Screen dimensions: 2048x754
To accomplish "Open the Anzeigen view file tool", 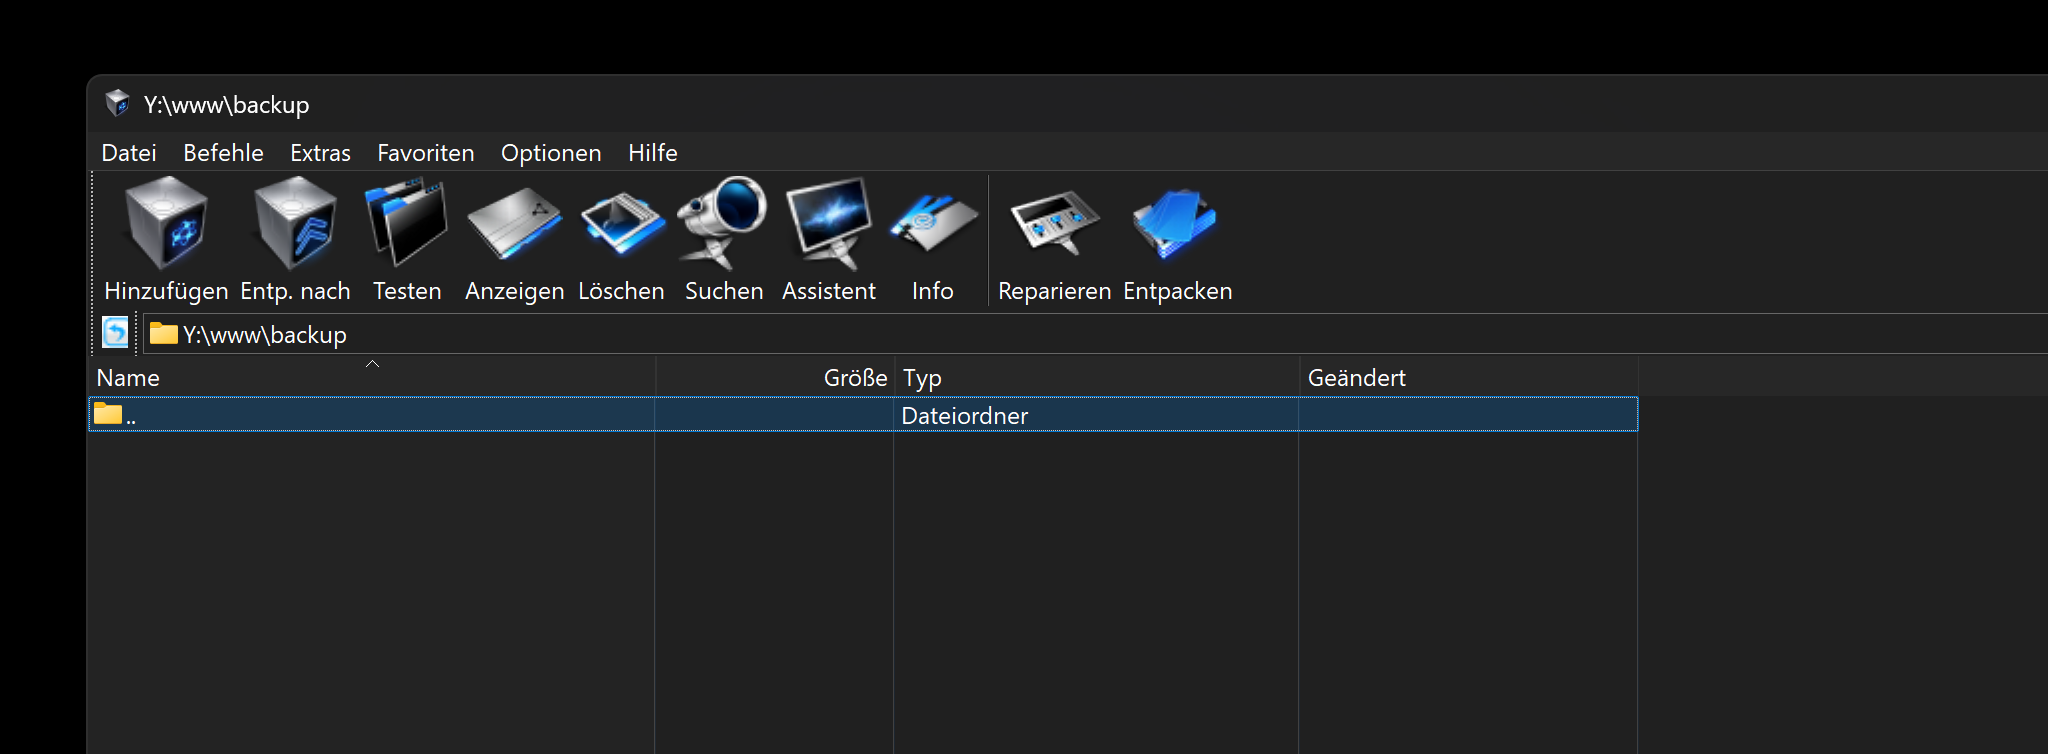I will pos(514,224).
